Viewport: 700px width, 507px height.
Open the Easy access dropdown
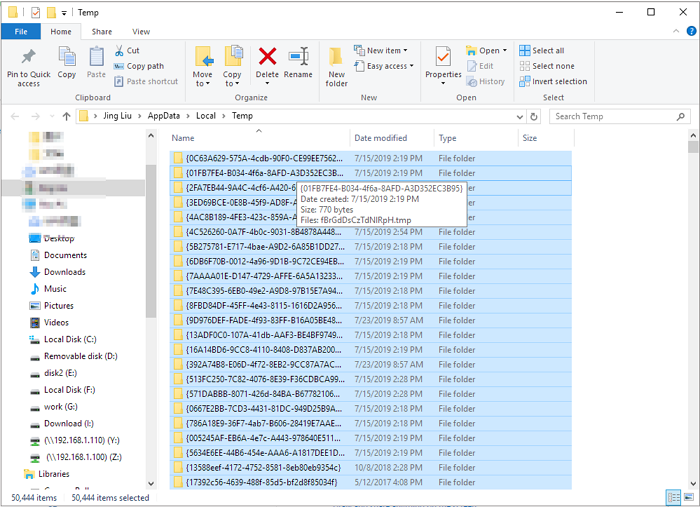pyautogui.click(x=386, y=66)
